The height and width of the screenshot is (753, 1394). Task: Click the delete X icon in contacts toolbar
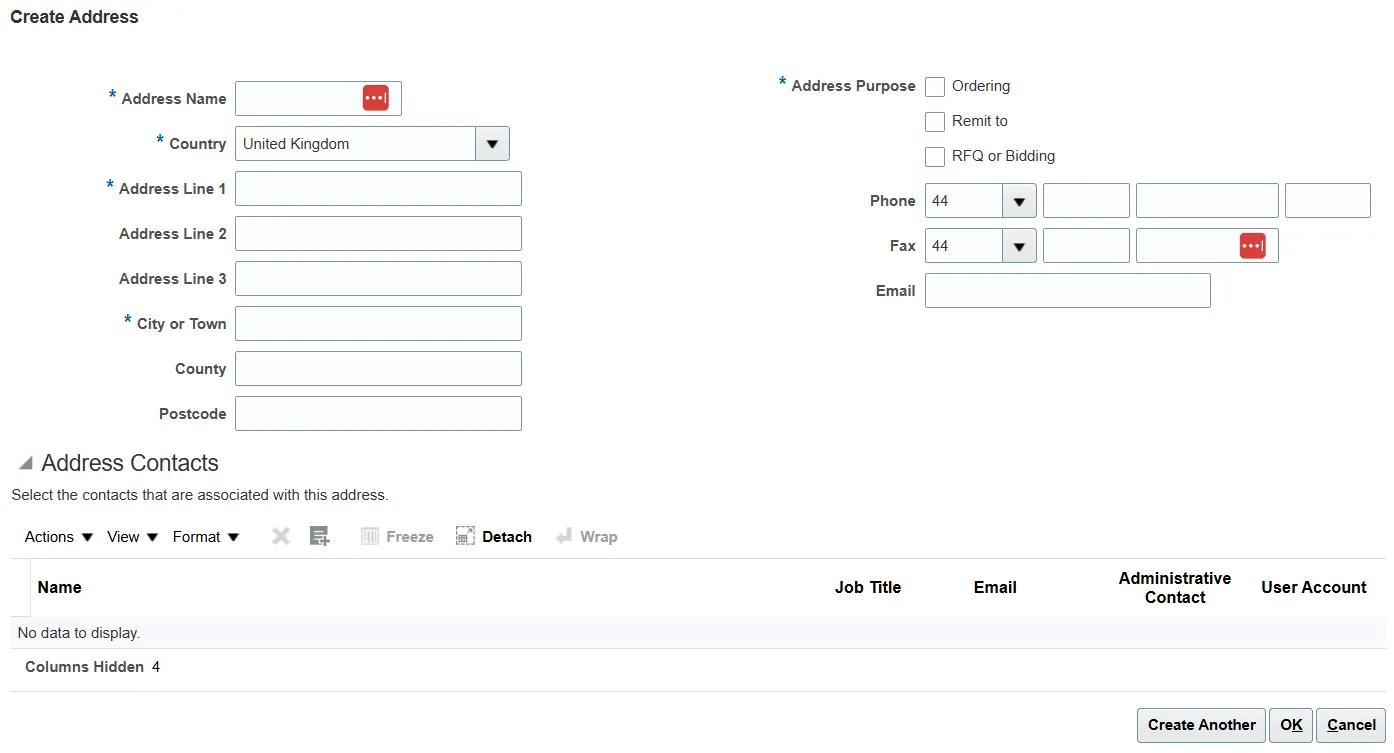[x=281, y=537]
